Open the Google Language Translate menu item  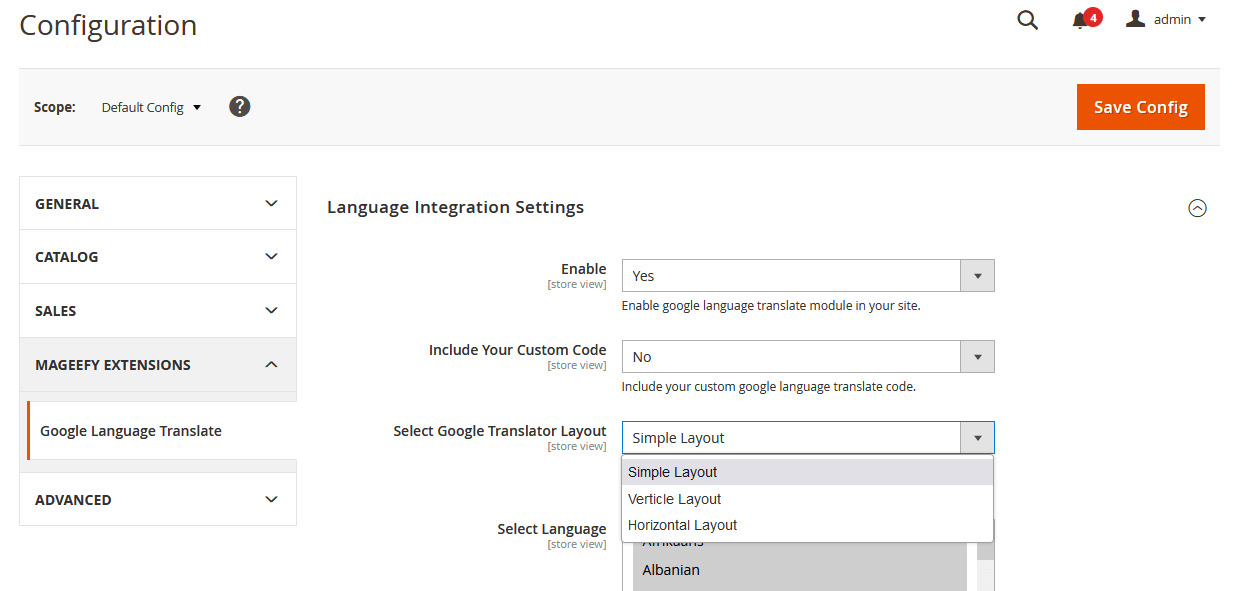131,430
